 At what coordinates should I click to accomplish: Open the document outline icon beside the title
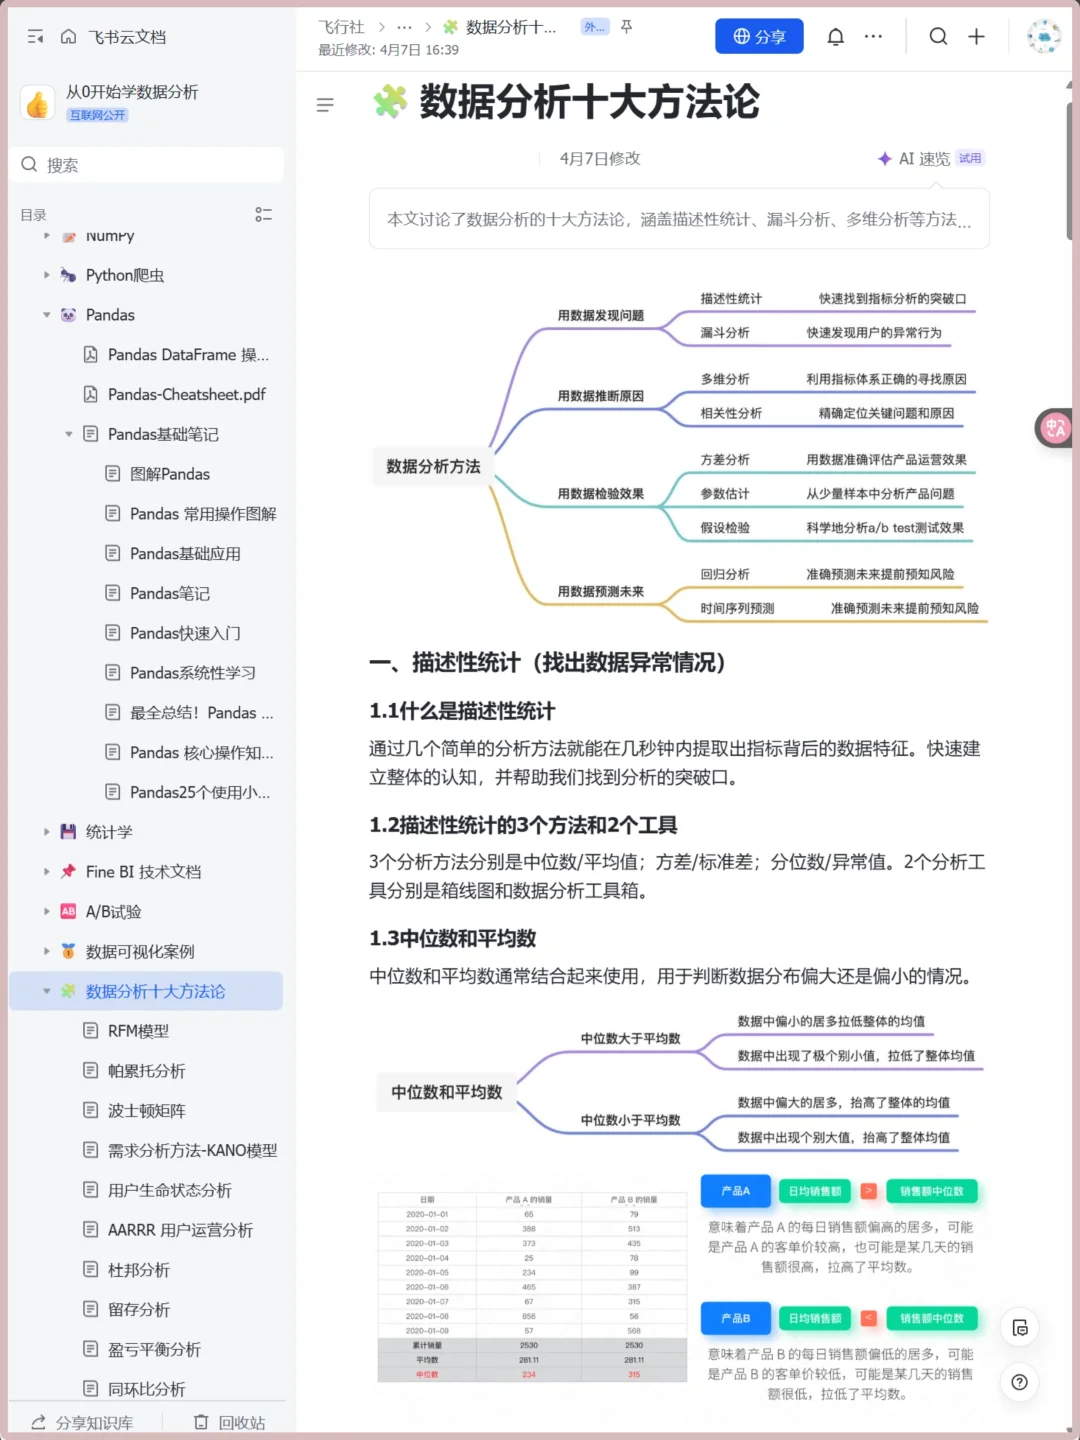(325, 105)
